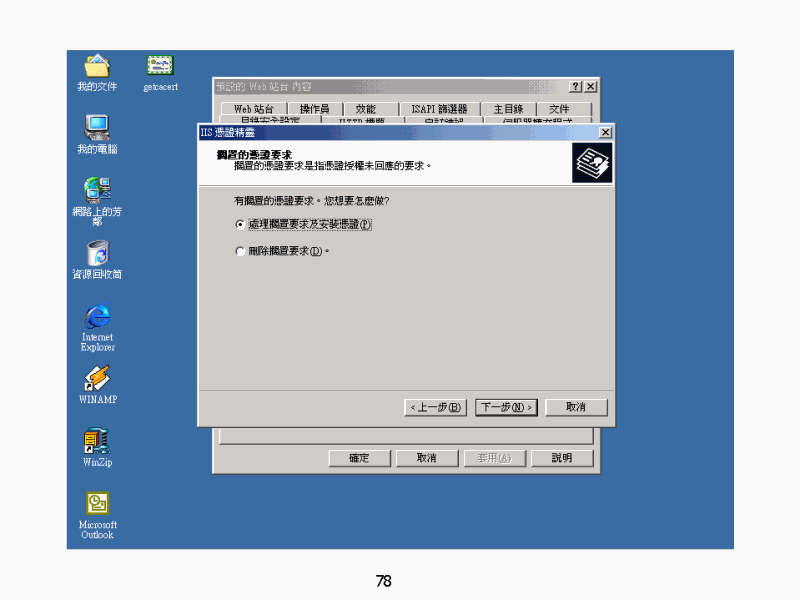
Task: Select 處理擱置要求及安裝憑證 radio option
Action: [239, 225]
